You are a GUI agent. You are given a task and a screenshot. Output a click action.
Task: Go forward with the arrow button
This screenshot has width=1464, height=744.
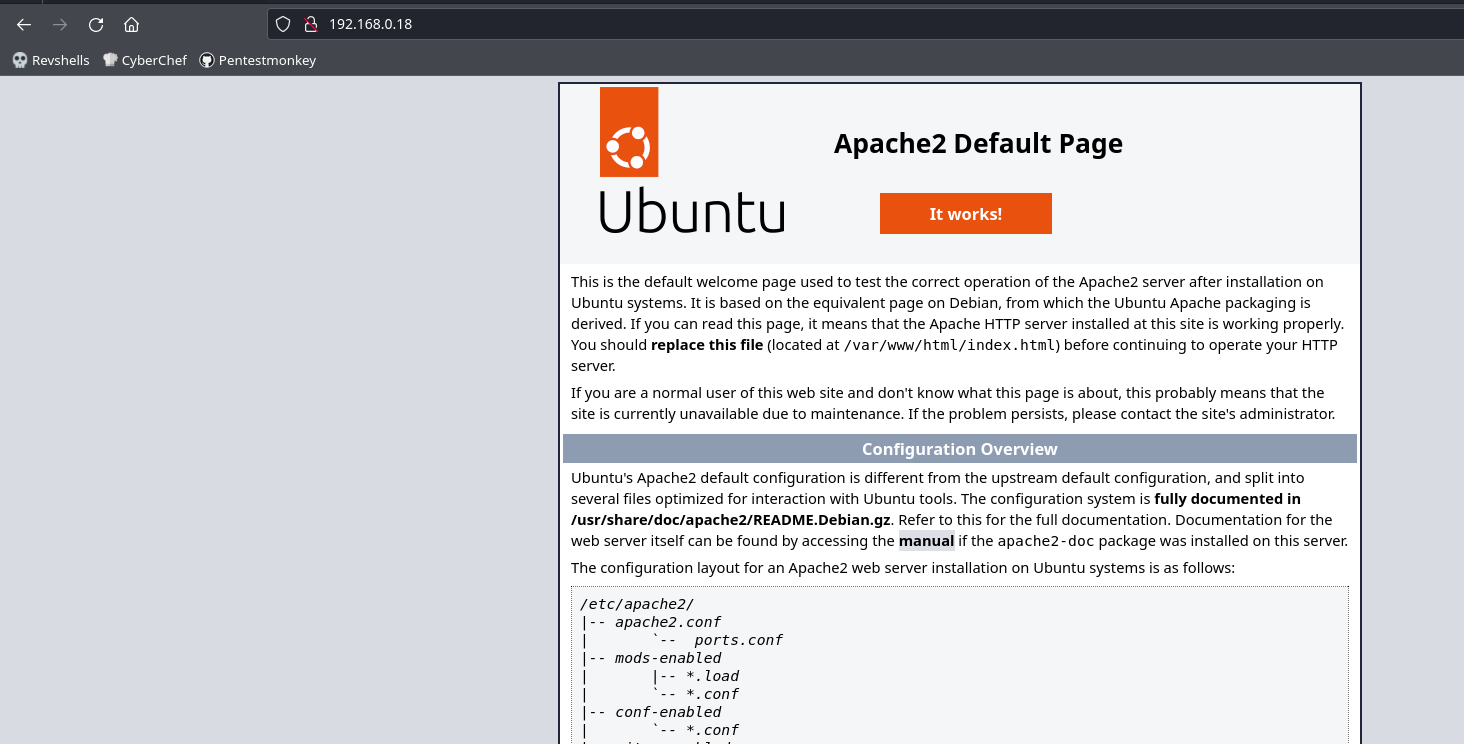point(60,24)
